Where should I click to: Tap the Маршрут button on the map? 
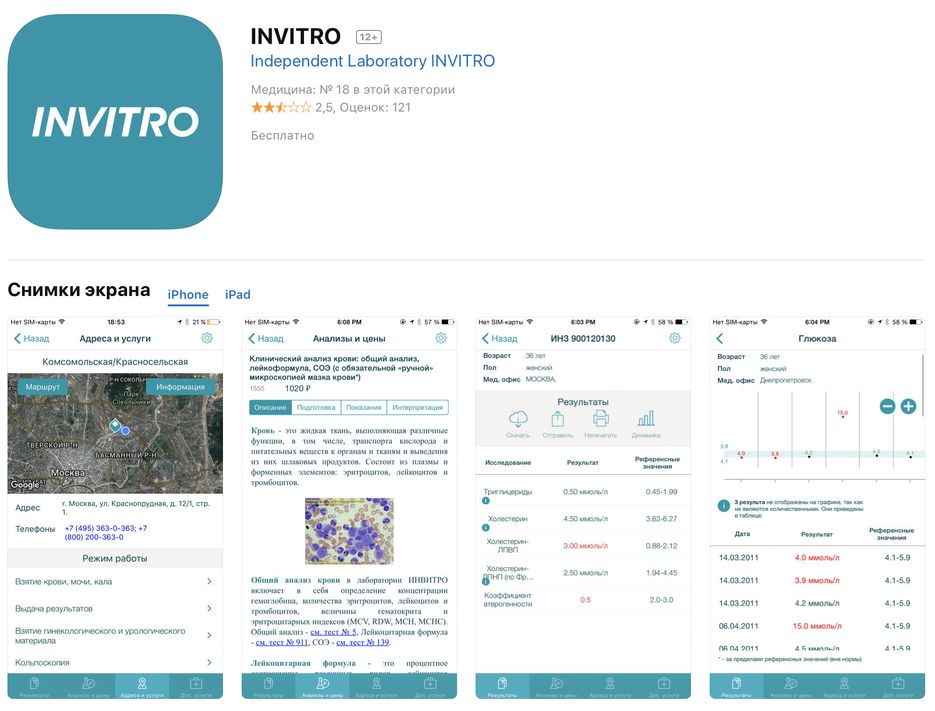(x=43, y=387)
